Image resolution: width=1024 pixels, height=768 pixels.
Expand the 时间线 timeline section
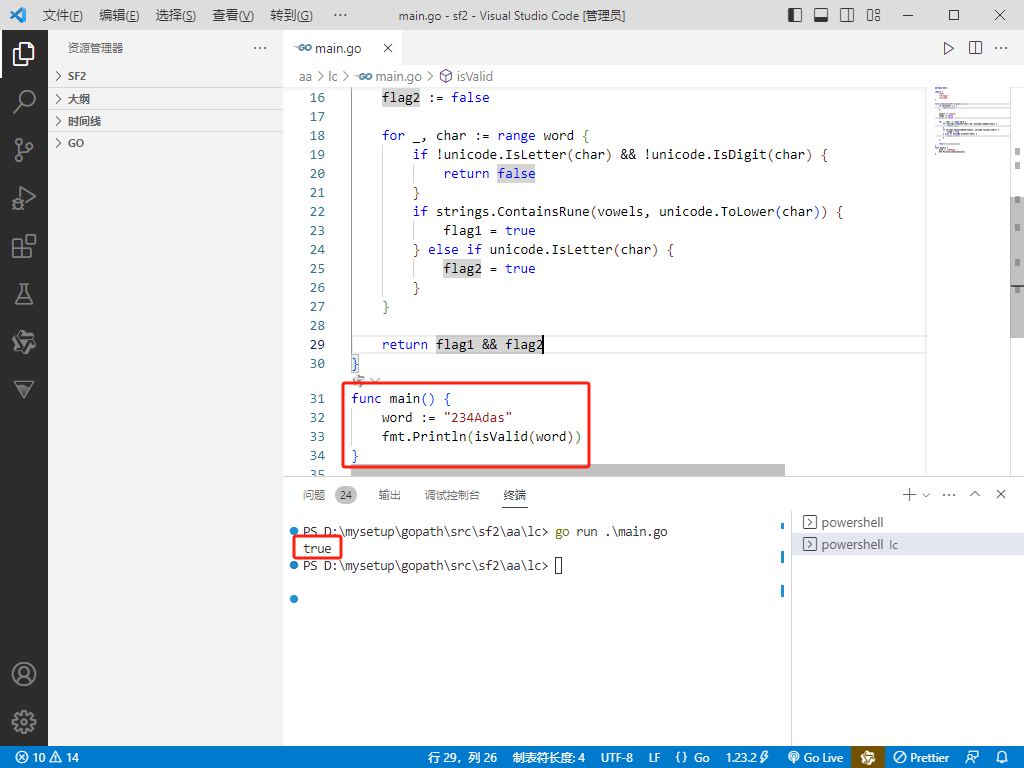(x=165, y=121)
